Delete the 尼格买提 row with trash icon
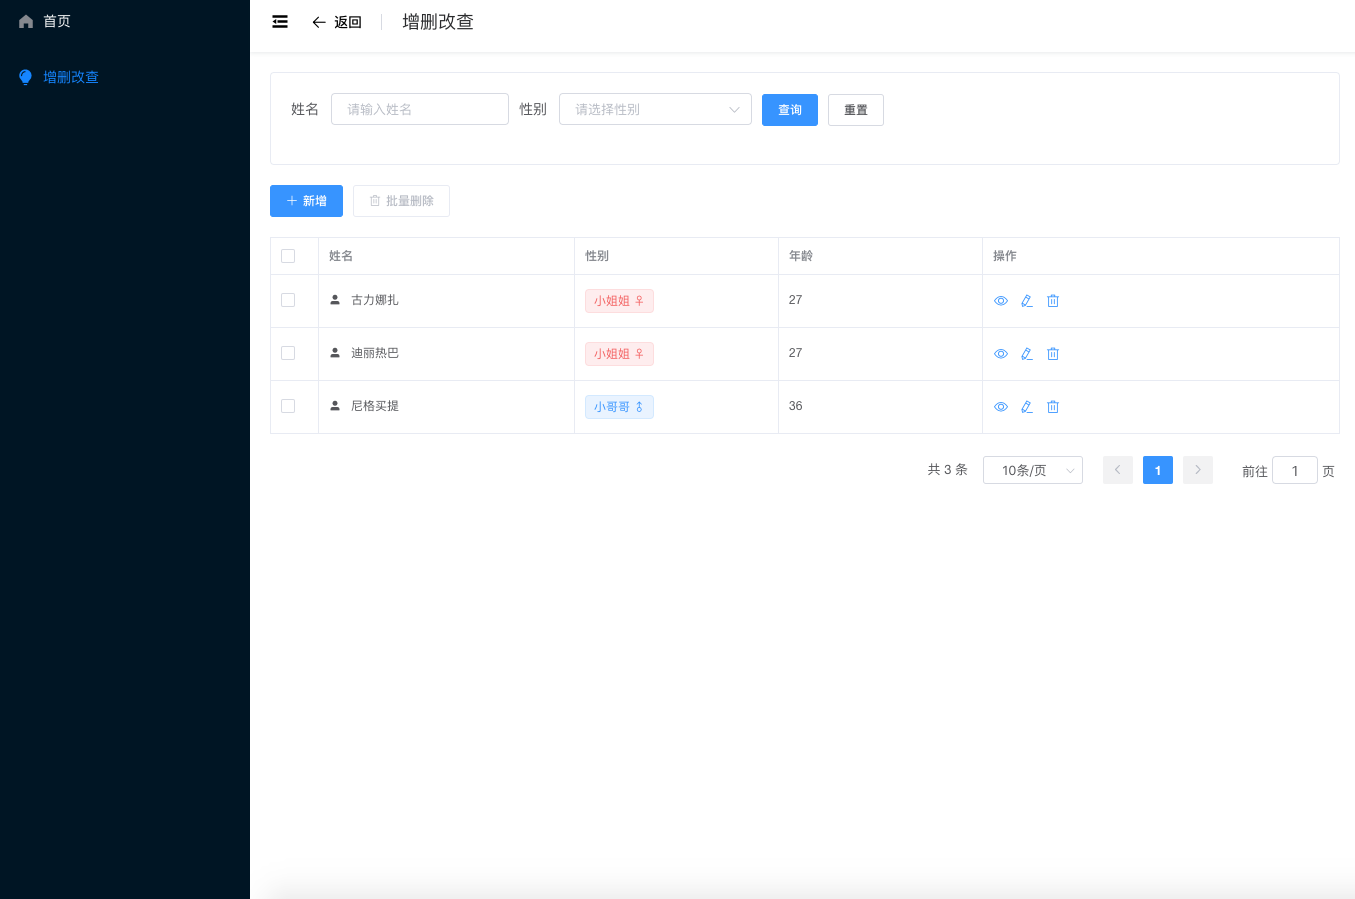The width and height of the screenshot is (1355, 899). 1053,407
